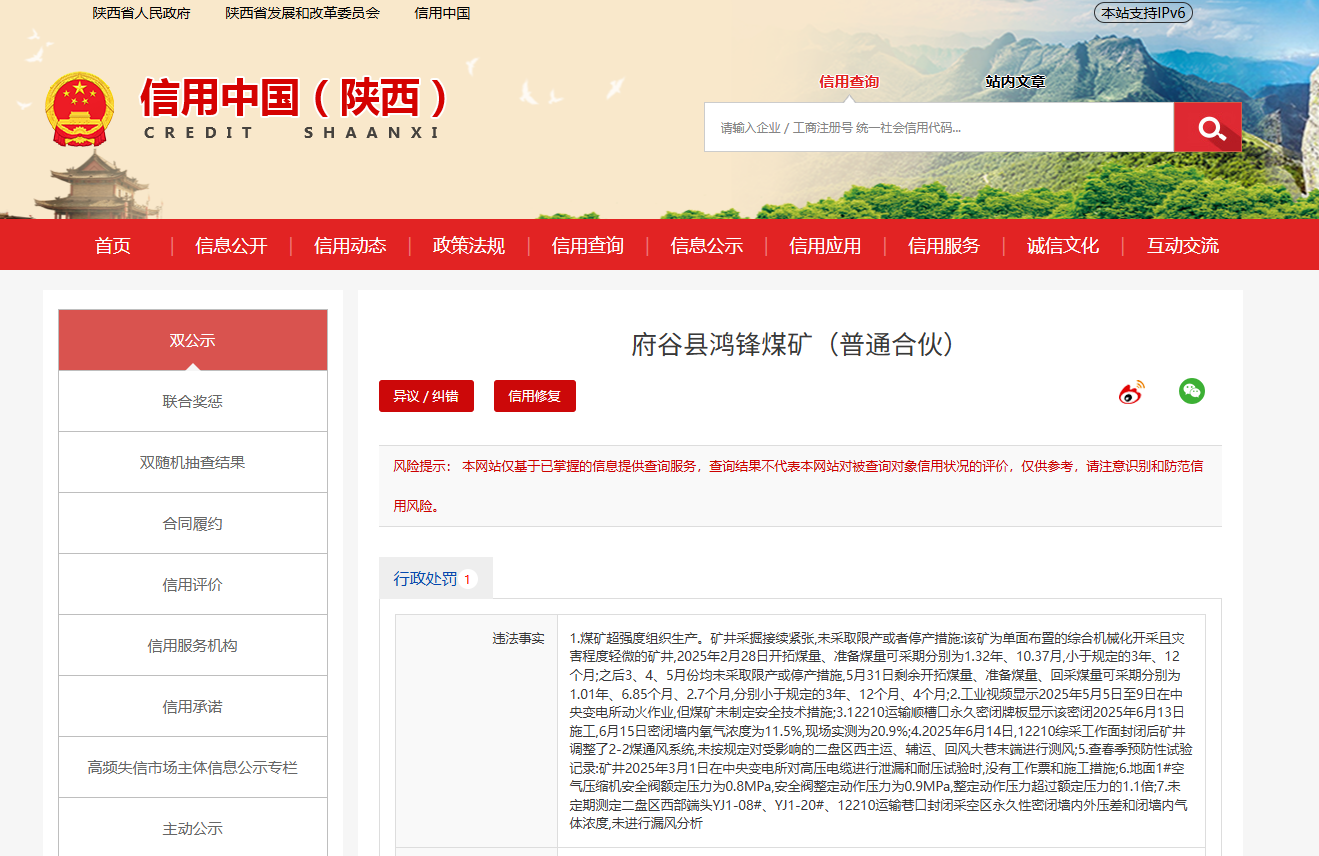1319x856 pixels.
Task: Click the count badge on 行政处罚
Action: (x=467, y=579)
